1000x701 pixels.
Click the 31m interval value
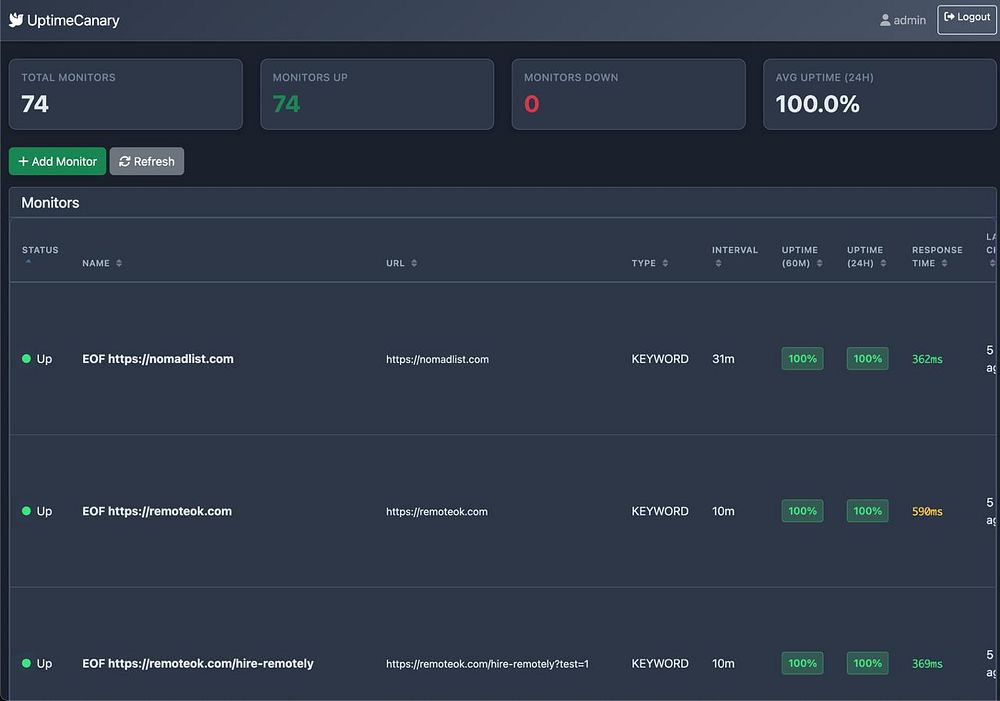click(723, 359)
